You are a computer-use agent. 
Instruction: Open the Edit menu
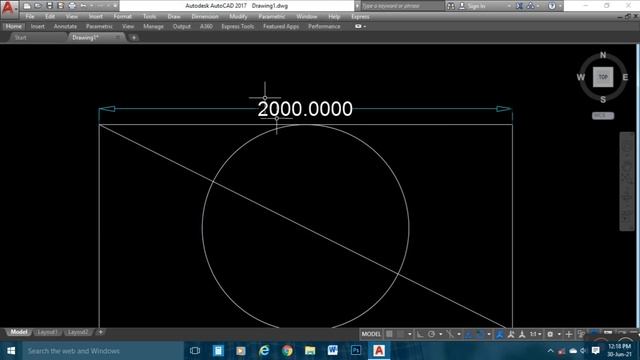coord(50,16)
